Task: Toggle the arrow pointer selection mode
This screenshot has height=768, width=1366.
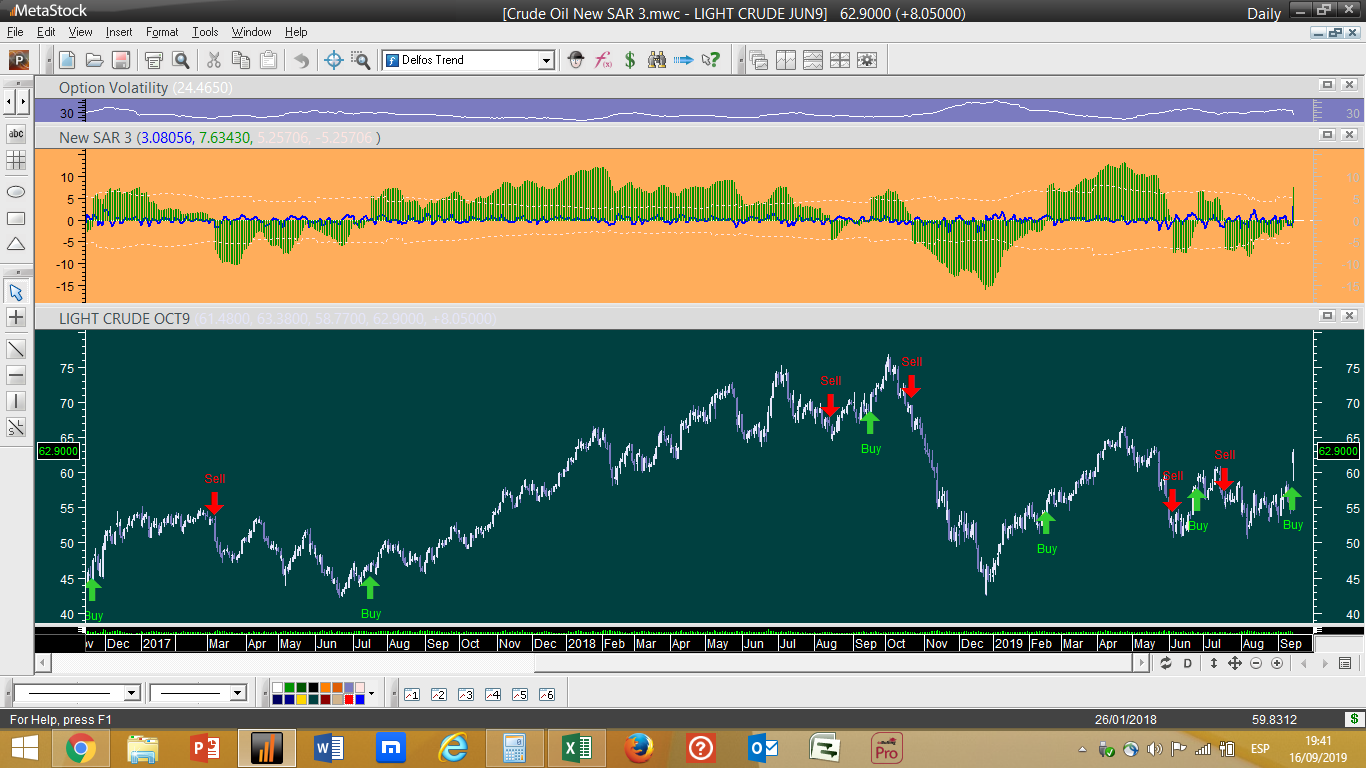Action: click(x=16, y=292)
